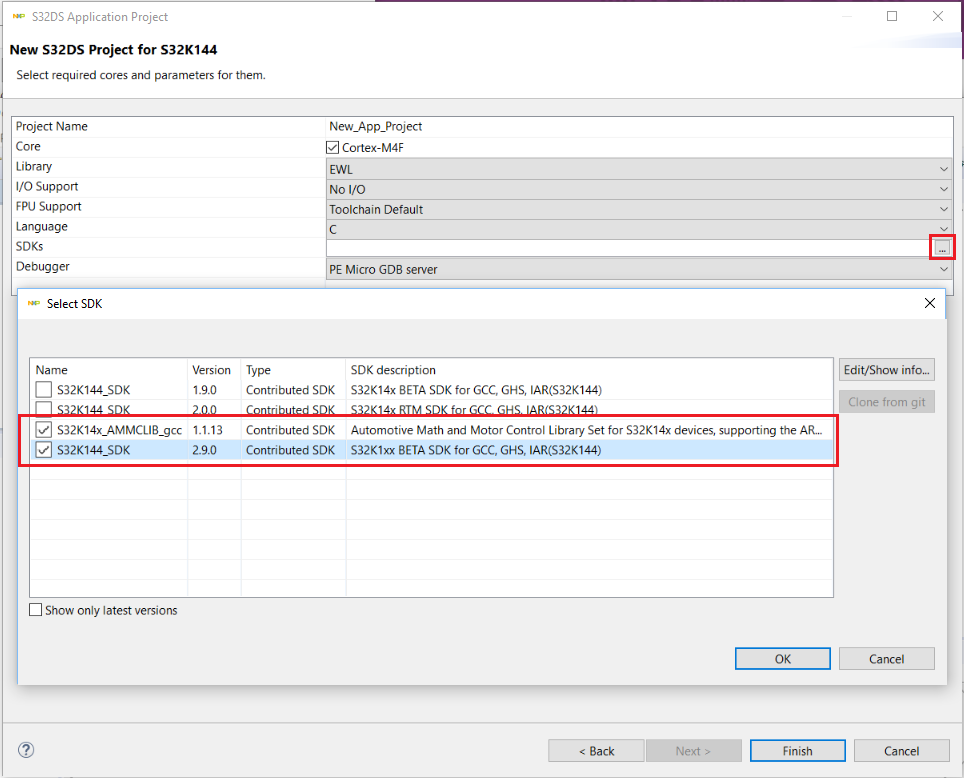Click the SDKs row label
Image resolution: width=964 pixels, height=778 pixels.
point(30,246)
